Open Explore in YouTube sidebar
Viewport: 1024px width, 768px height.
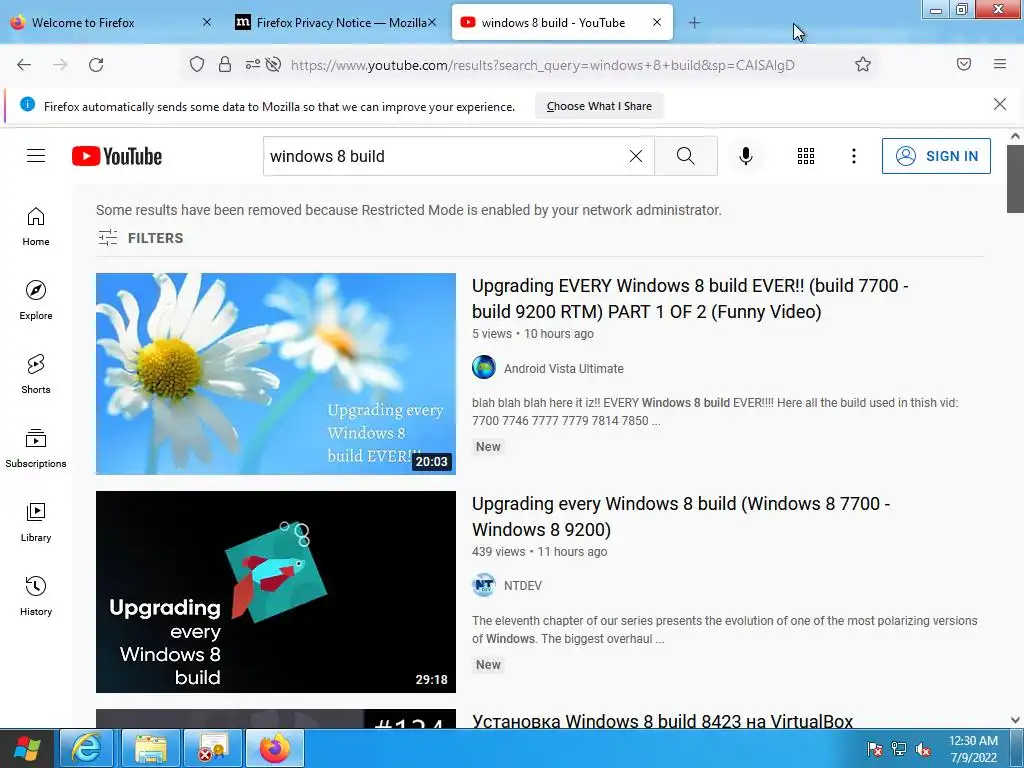36,300
